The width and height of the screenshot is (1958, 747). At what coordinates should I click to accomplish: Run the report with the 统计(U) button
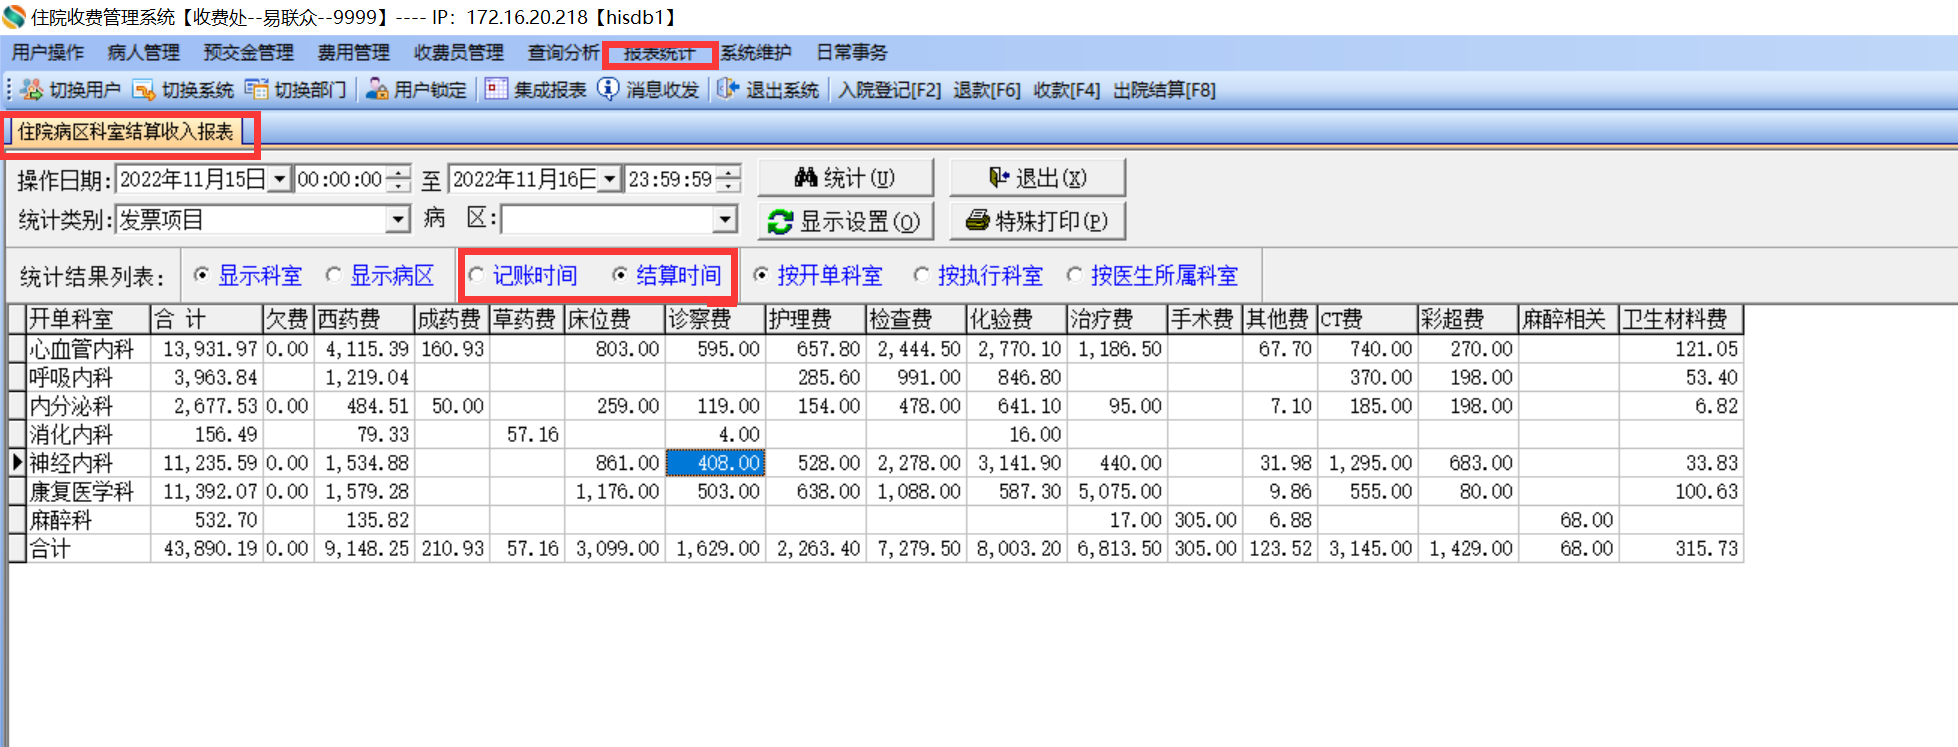coord(845,178)
